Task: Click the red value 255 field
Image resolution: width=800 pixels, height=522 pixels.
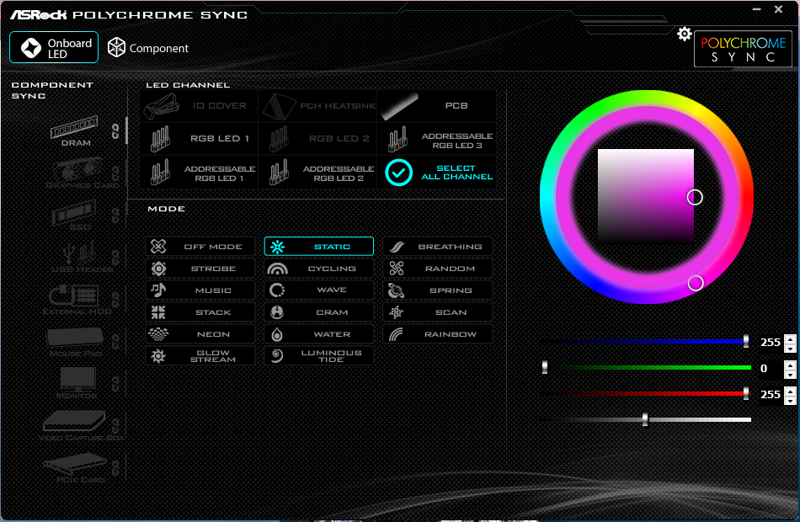Action: pyautogui.click(x=770, y=394)
